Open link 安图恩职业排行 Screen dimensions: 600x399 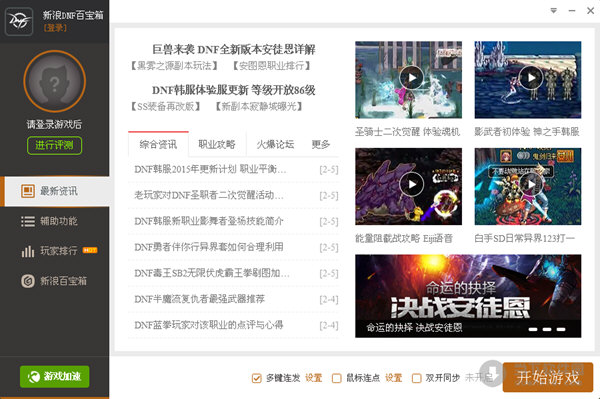[x=272, y=66]
